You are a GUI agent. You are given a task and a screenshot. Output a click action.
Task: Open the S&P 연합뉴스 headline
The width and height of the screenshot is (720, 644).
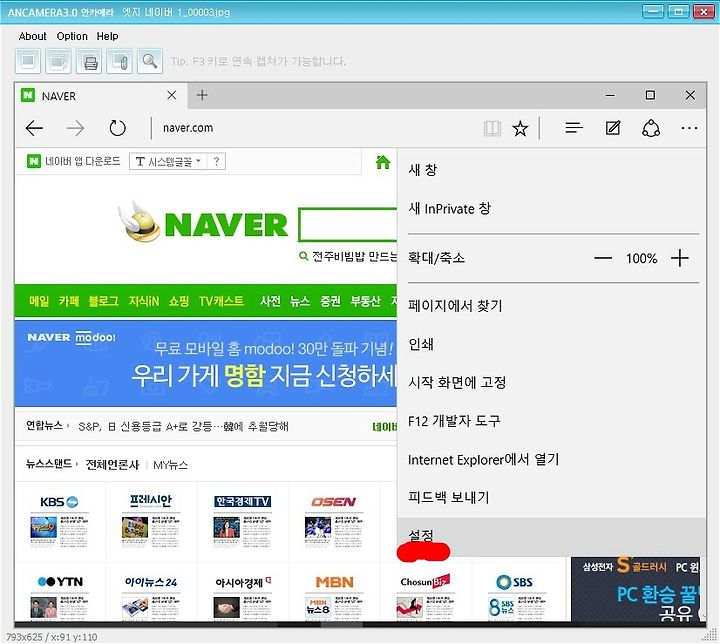click(183, 427)
